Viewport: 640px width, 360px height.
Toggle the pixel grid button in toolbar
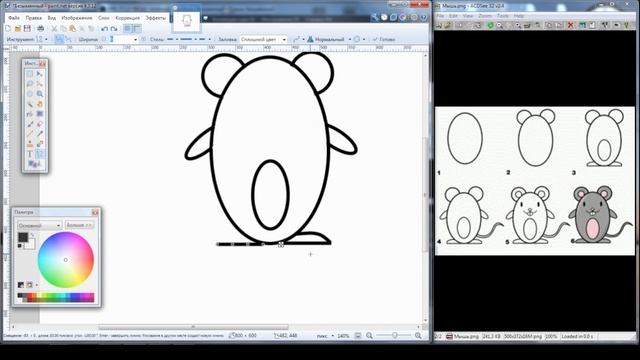pyautogui.click(x=127, y=29)
